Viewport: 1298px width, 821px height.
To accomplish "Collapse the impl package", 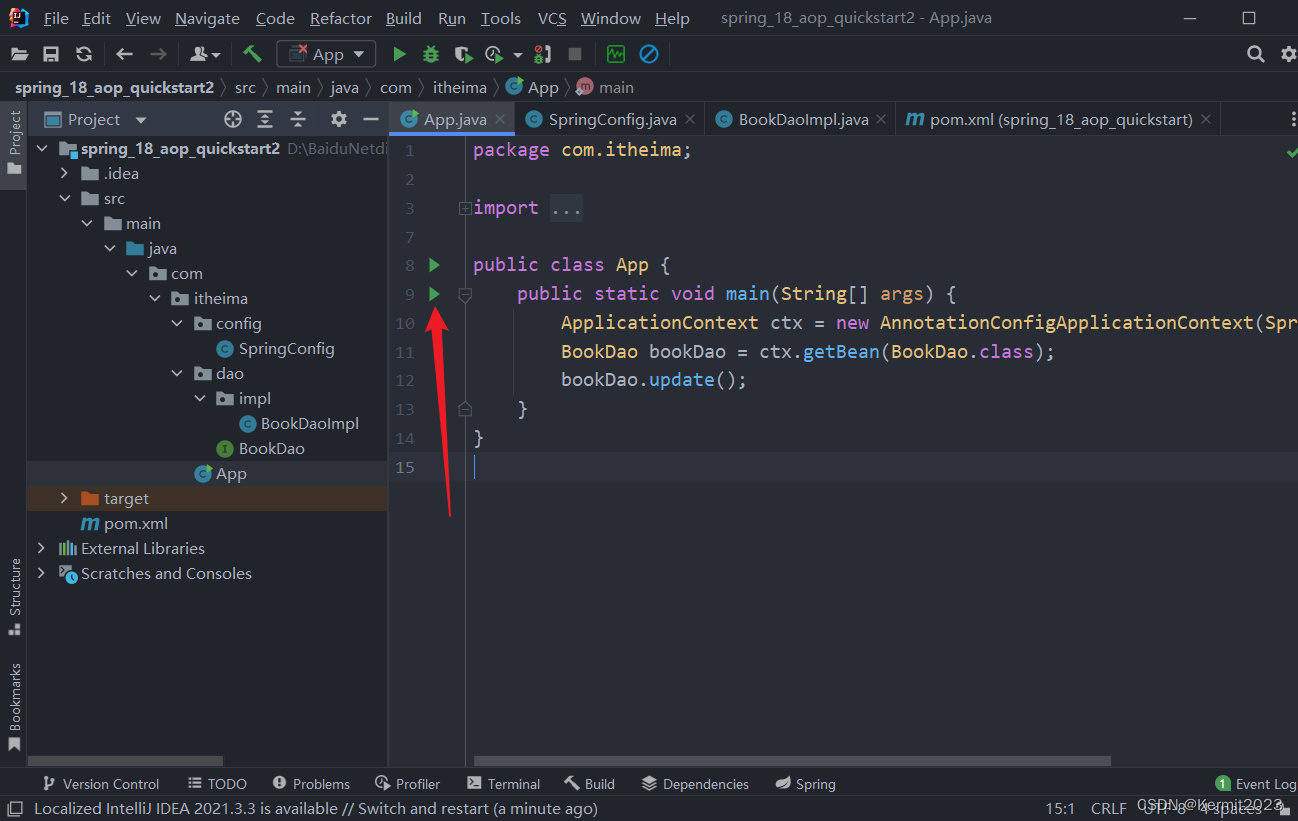I will point(200,398).
